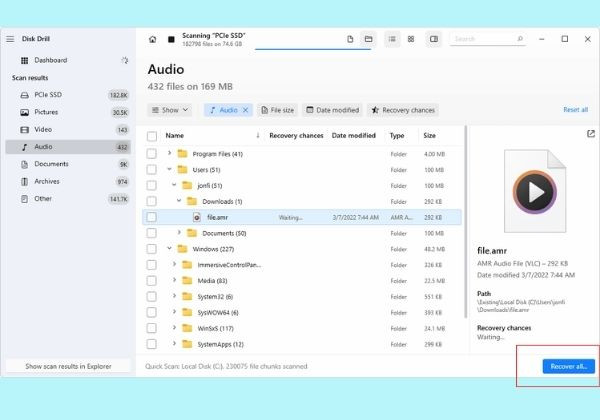Viewport: 600px width, 420px height.
Task: Sort by Type column header
Action: (397, 135)
